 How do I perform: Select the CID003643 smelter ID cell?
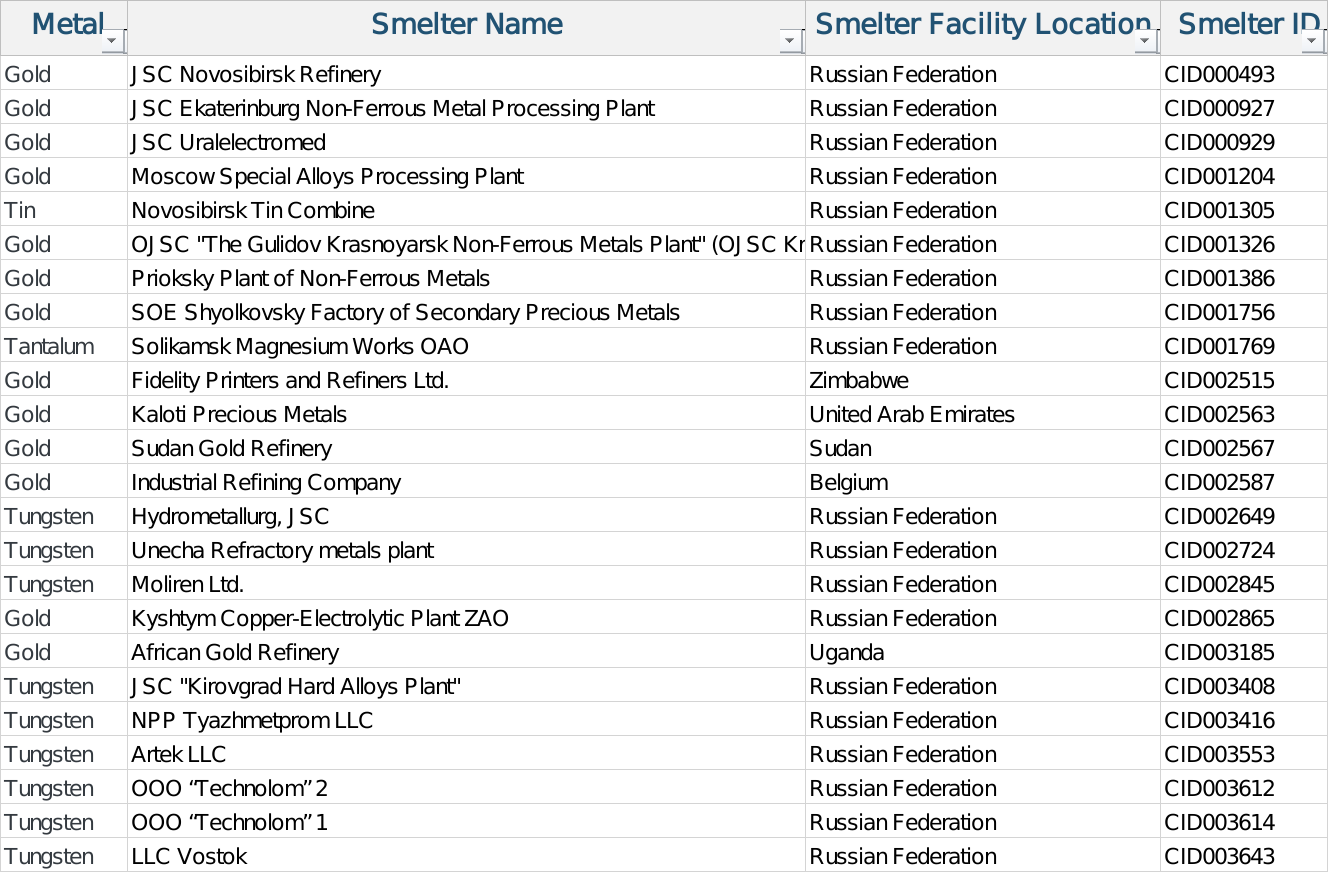coord(1219,857)
